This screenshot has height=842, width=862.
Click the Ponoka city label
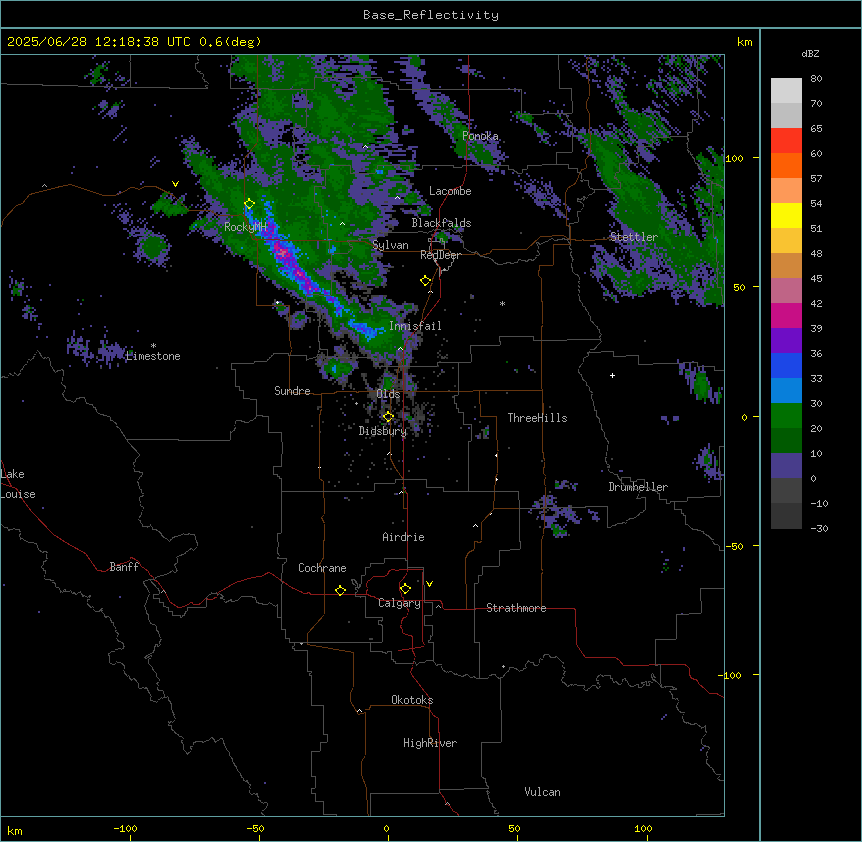tap(480, 136)
